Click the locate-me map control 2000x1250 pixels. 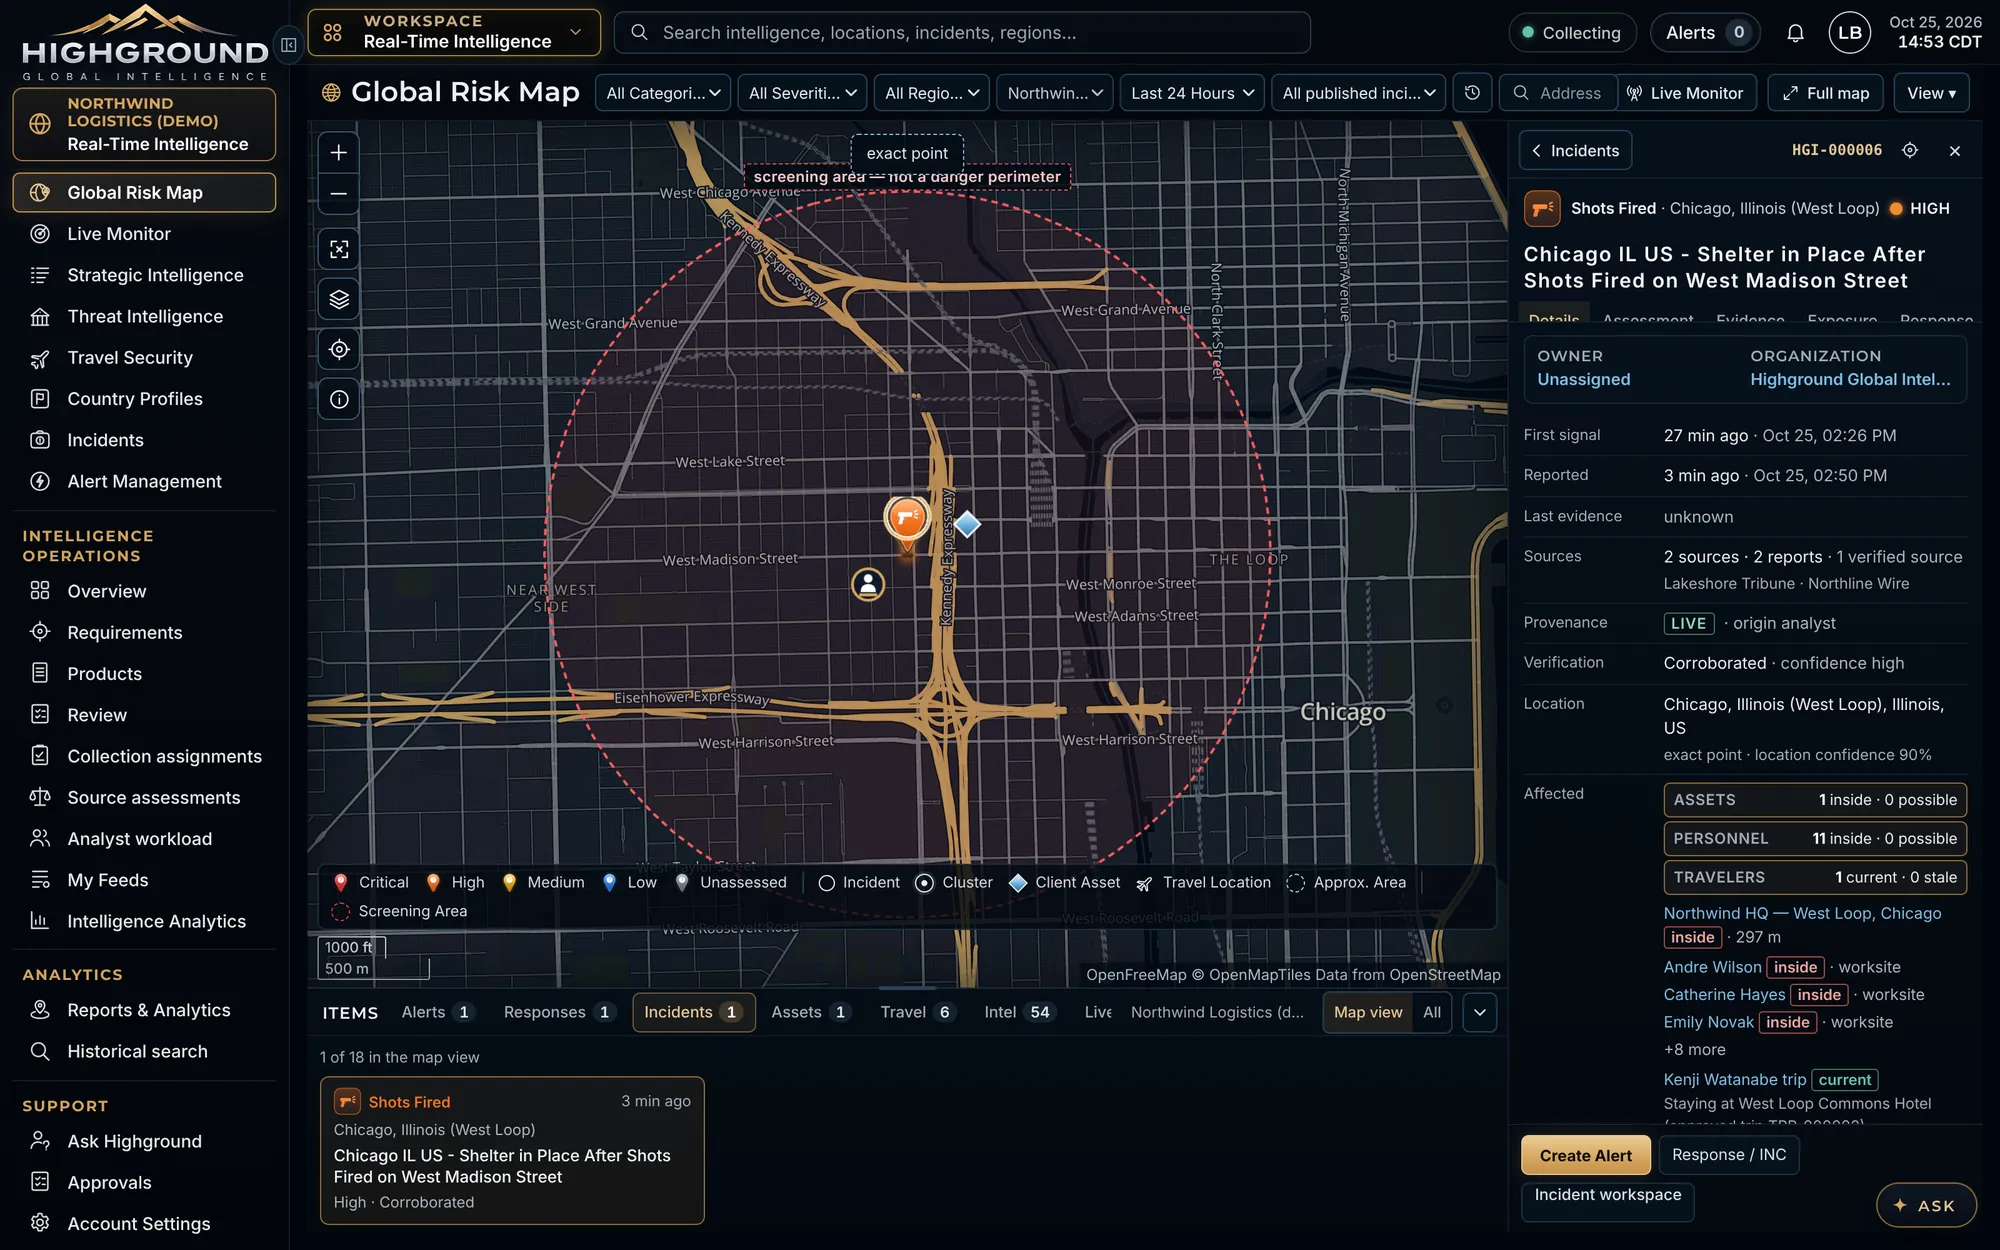point(339,349)
